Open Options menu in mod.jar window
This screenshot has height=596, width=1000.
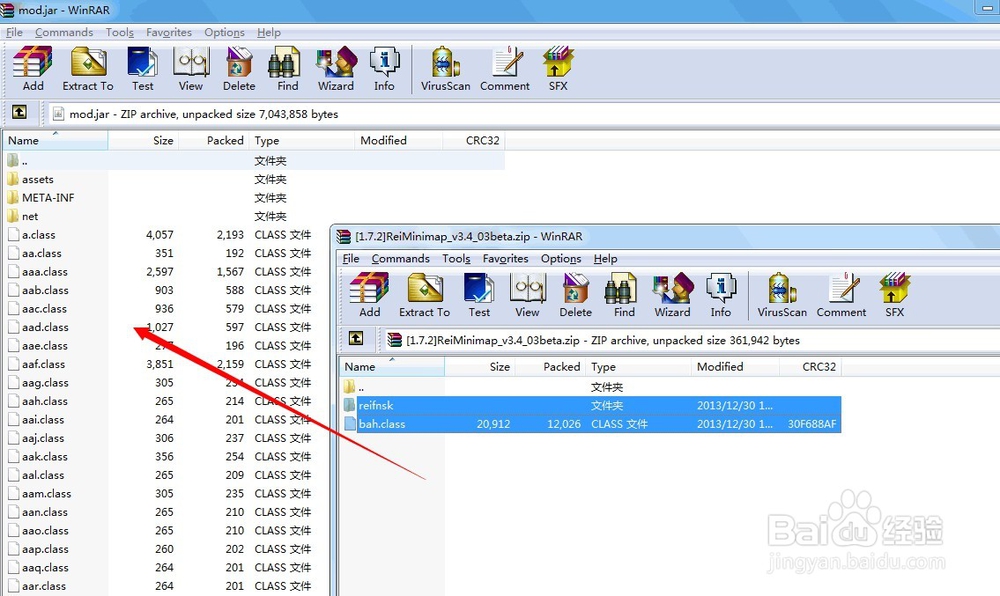pyautogui.click(x=224, y=33)
